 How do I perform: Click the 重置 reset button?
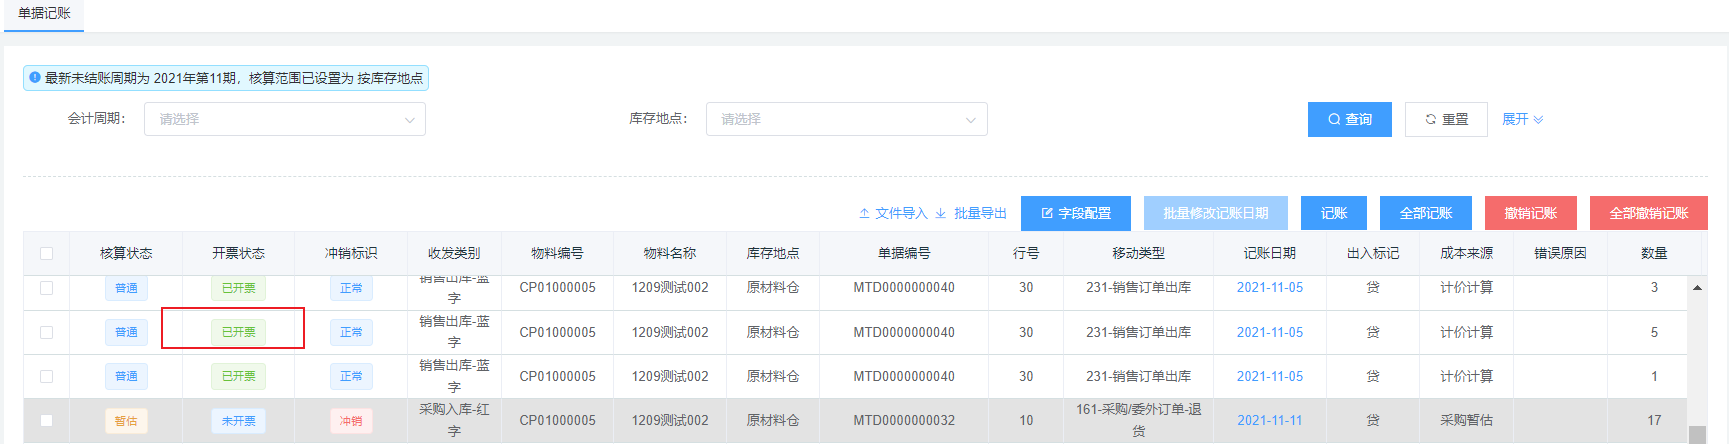(1446, 119)
